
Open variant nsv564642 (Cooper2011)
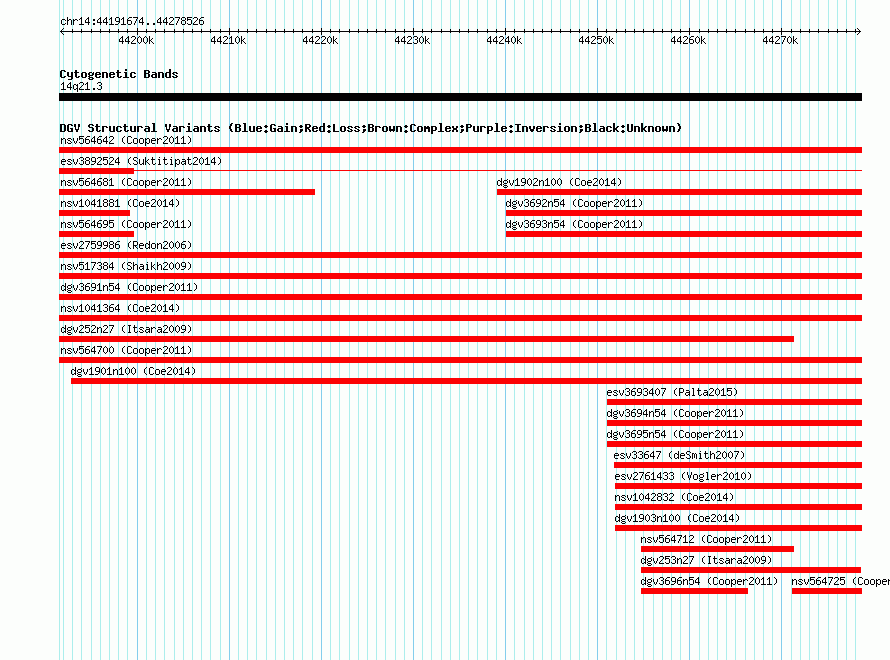click(126, 140)
